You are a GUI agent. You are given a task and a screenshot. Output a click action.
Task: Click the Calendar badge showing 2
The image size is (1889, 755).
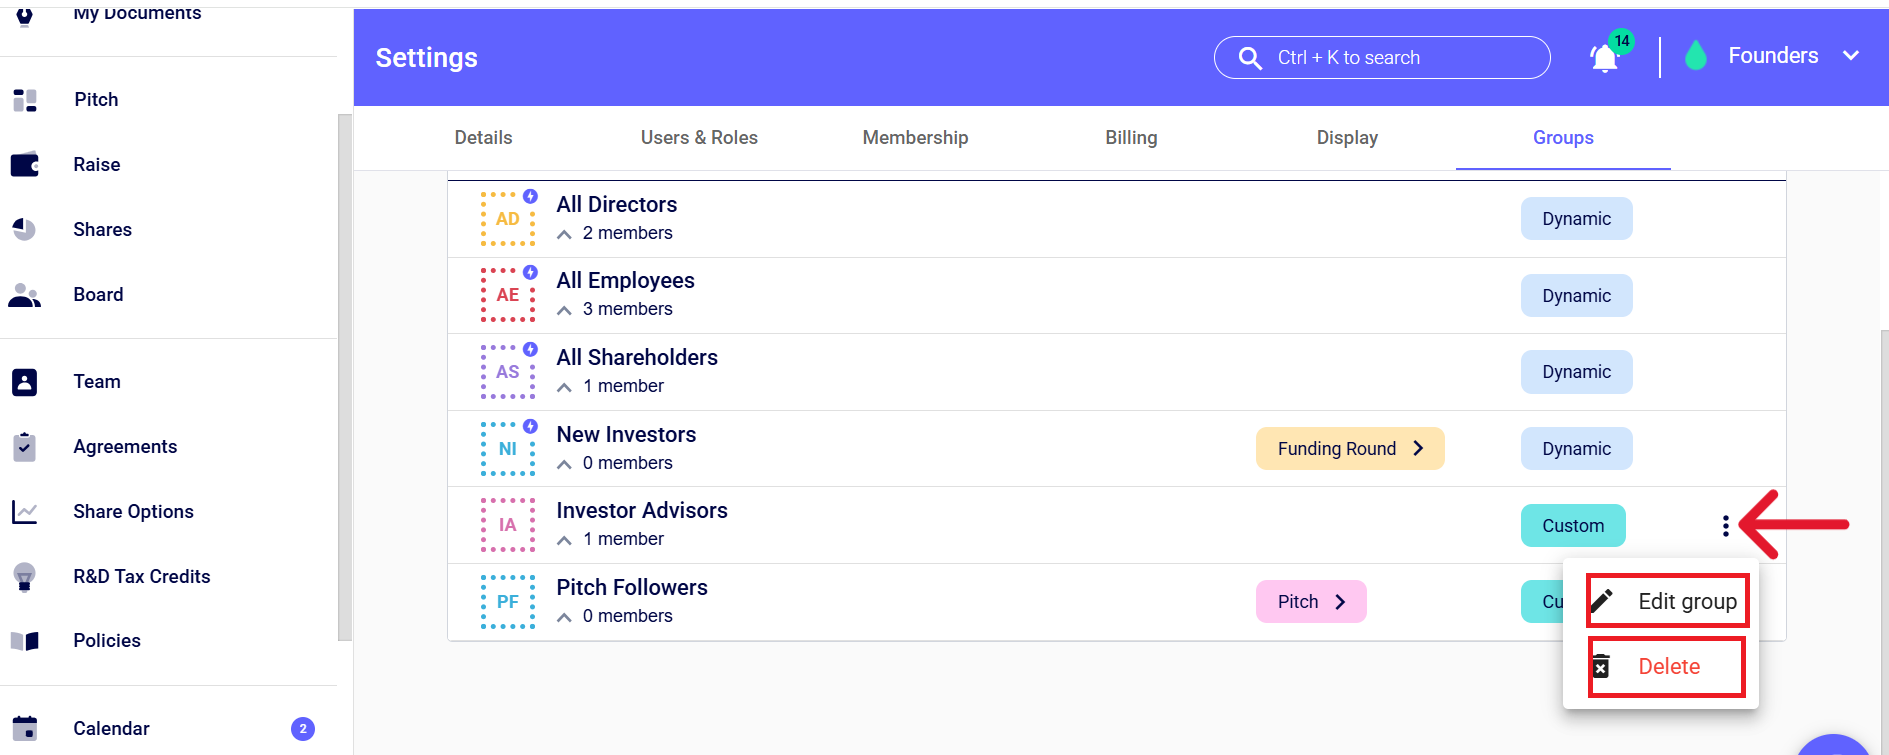pyautogui.click(x=303, y=729)
